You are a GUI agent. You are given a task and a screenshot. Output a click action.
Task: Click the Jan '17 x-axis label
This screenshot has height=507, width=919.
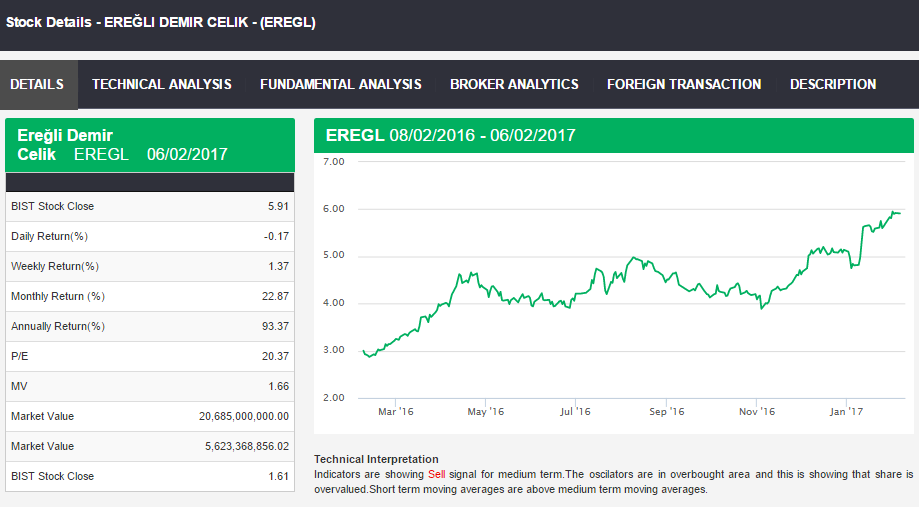846,411
